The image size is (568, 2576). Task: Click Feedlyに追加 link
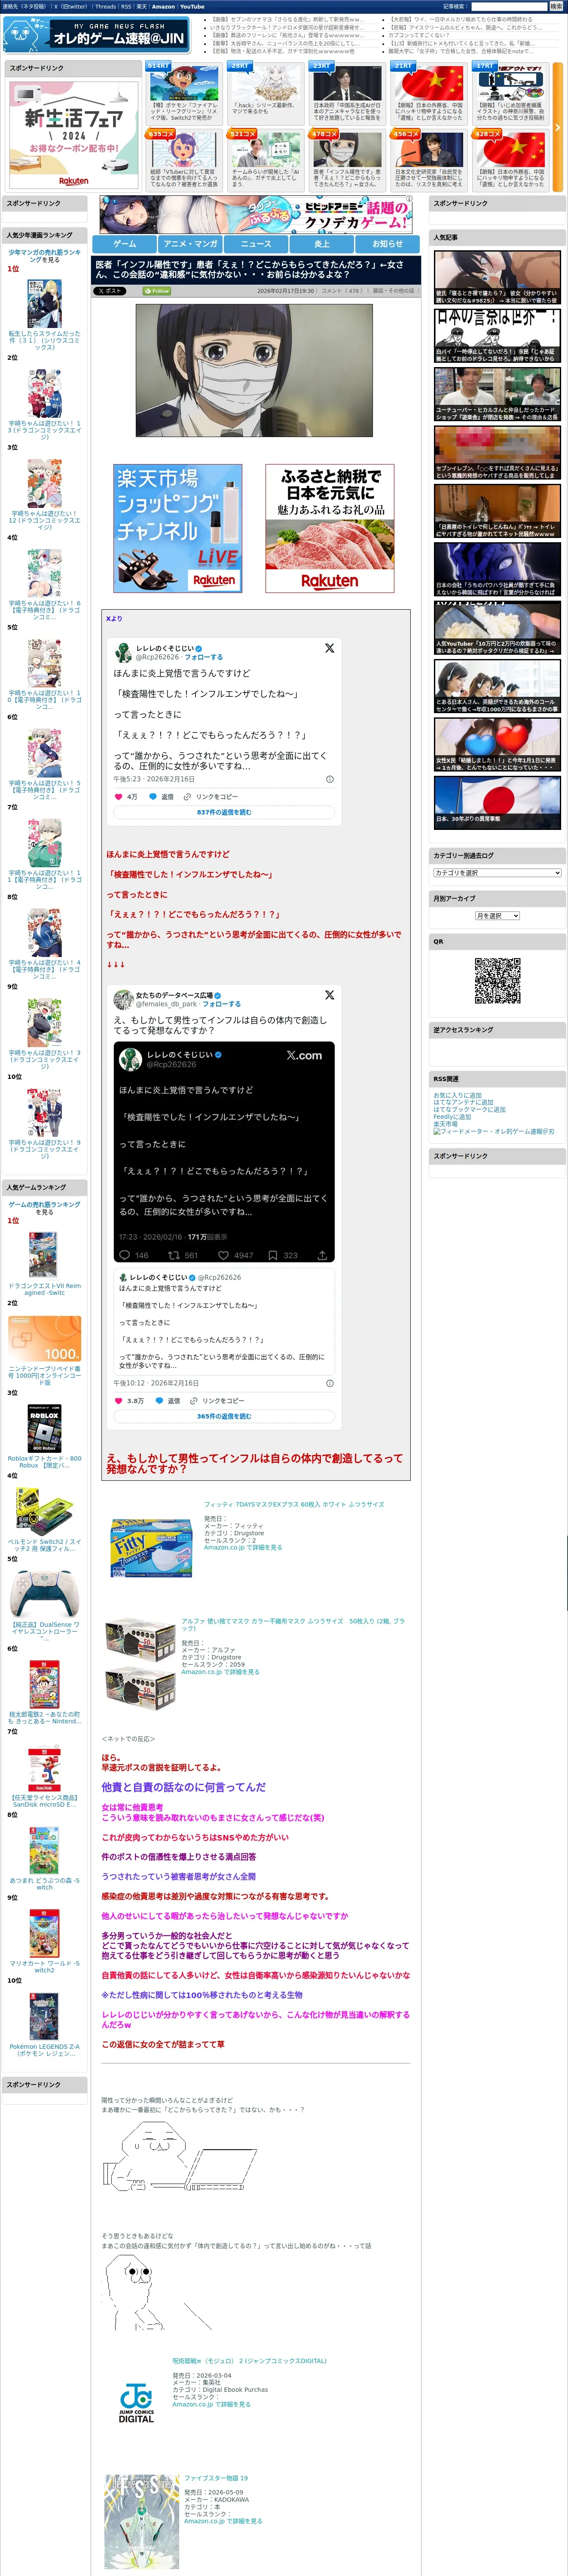pos(452,1117)
